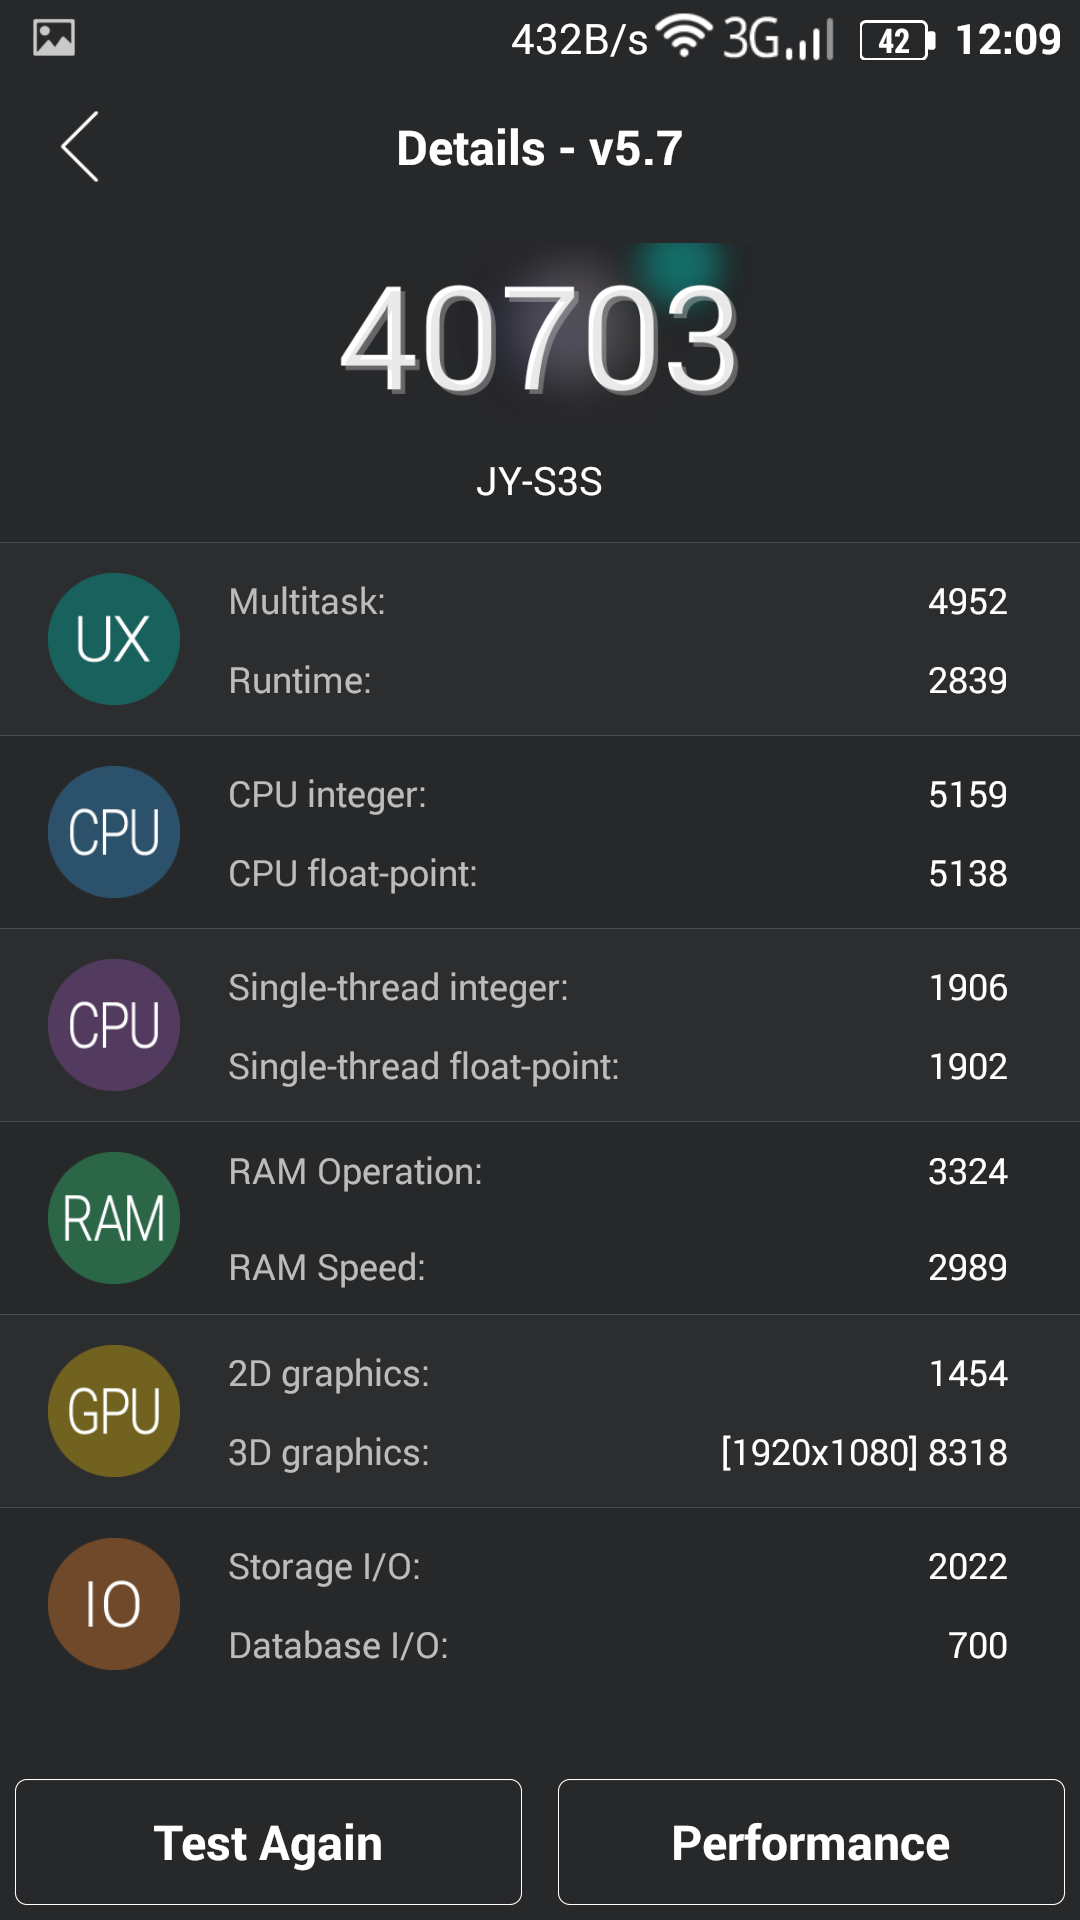The width and height of the screenshot is (1080, 1920).
Task: Go back using the arrow icon
Action: tap(80, 147)
